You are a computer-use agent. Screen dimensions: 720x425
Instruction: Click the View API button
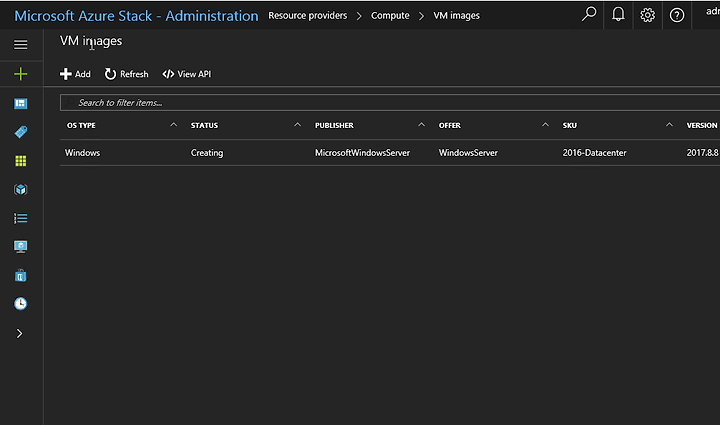coord(187,74)
